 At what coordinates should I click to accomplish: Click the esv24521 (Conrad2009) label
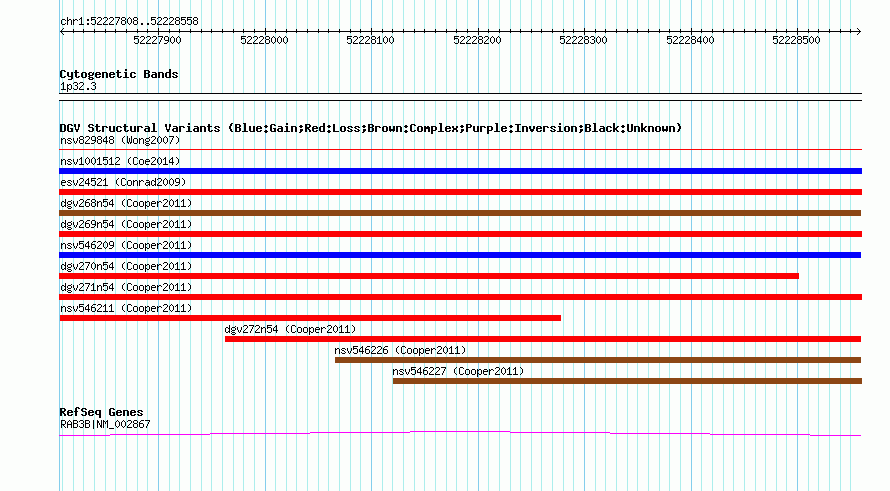[x=123, y=182]
